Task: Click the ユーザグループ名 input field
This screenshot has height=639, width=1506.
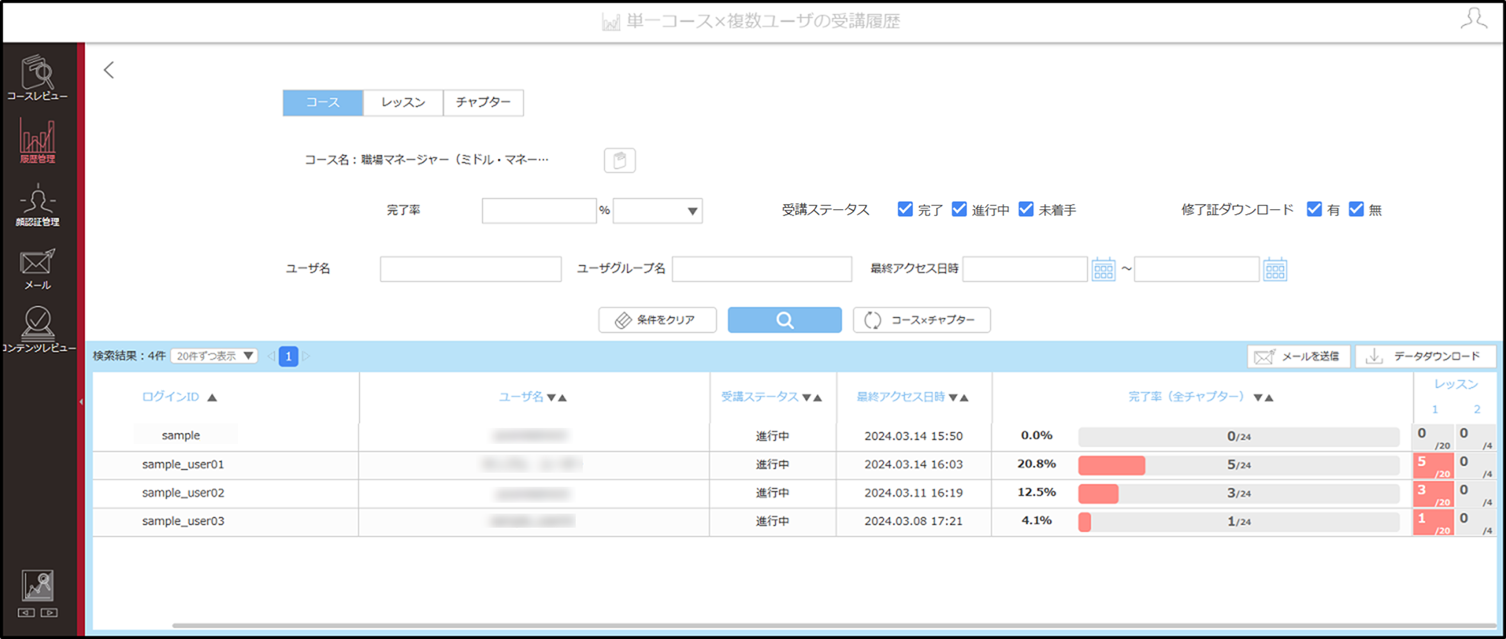Action: 762,269
